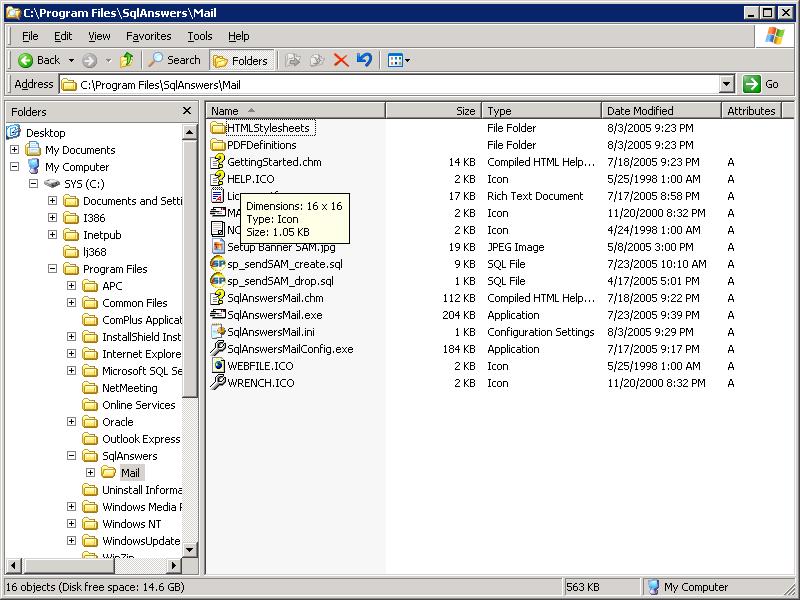800x600 pixels.
Task: Click the Back button
Action: [x=40, y=60]
